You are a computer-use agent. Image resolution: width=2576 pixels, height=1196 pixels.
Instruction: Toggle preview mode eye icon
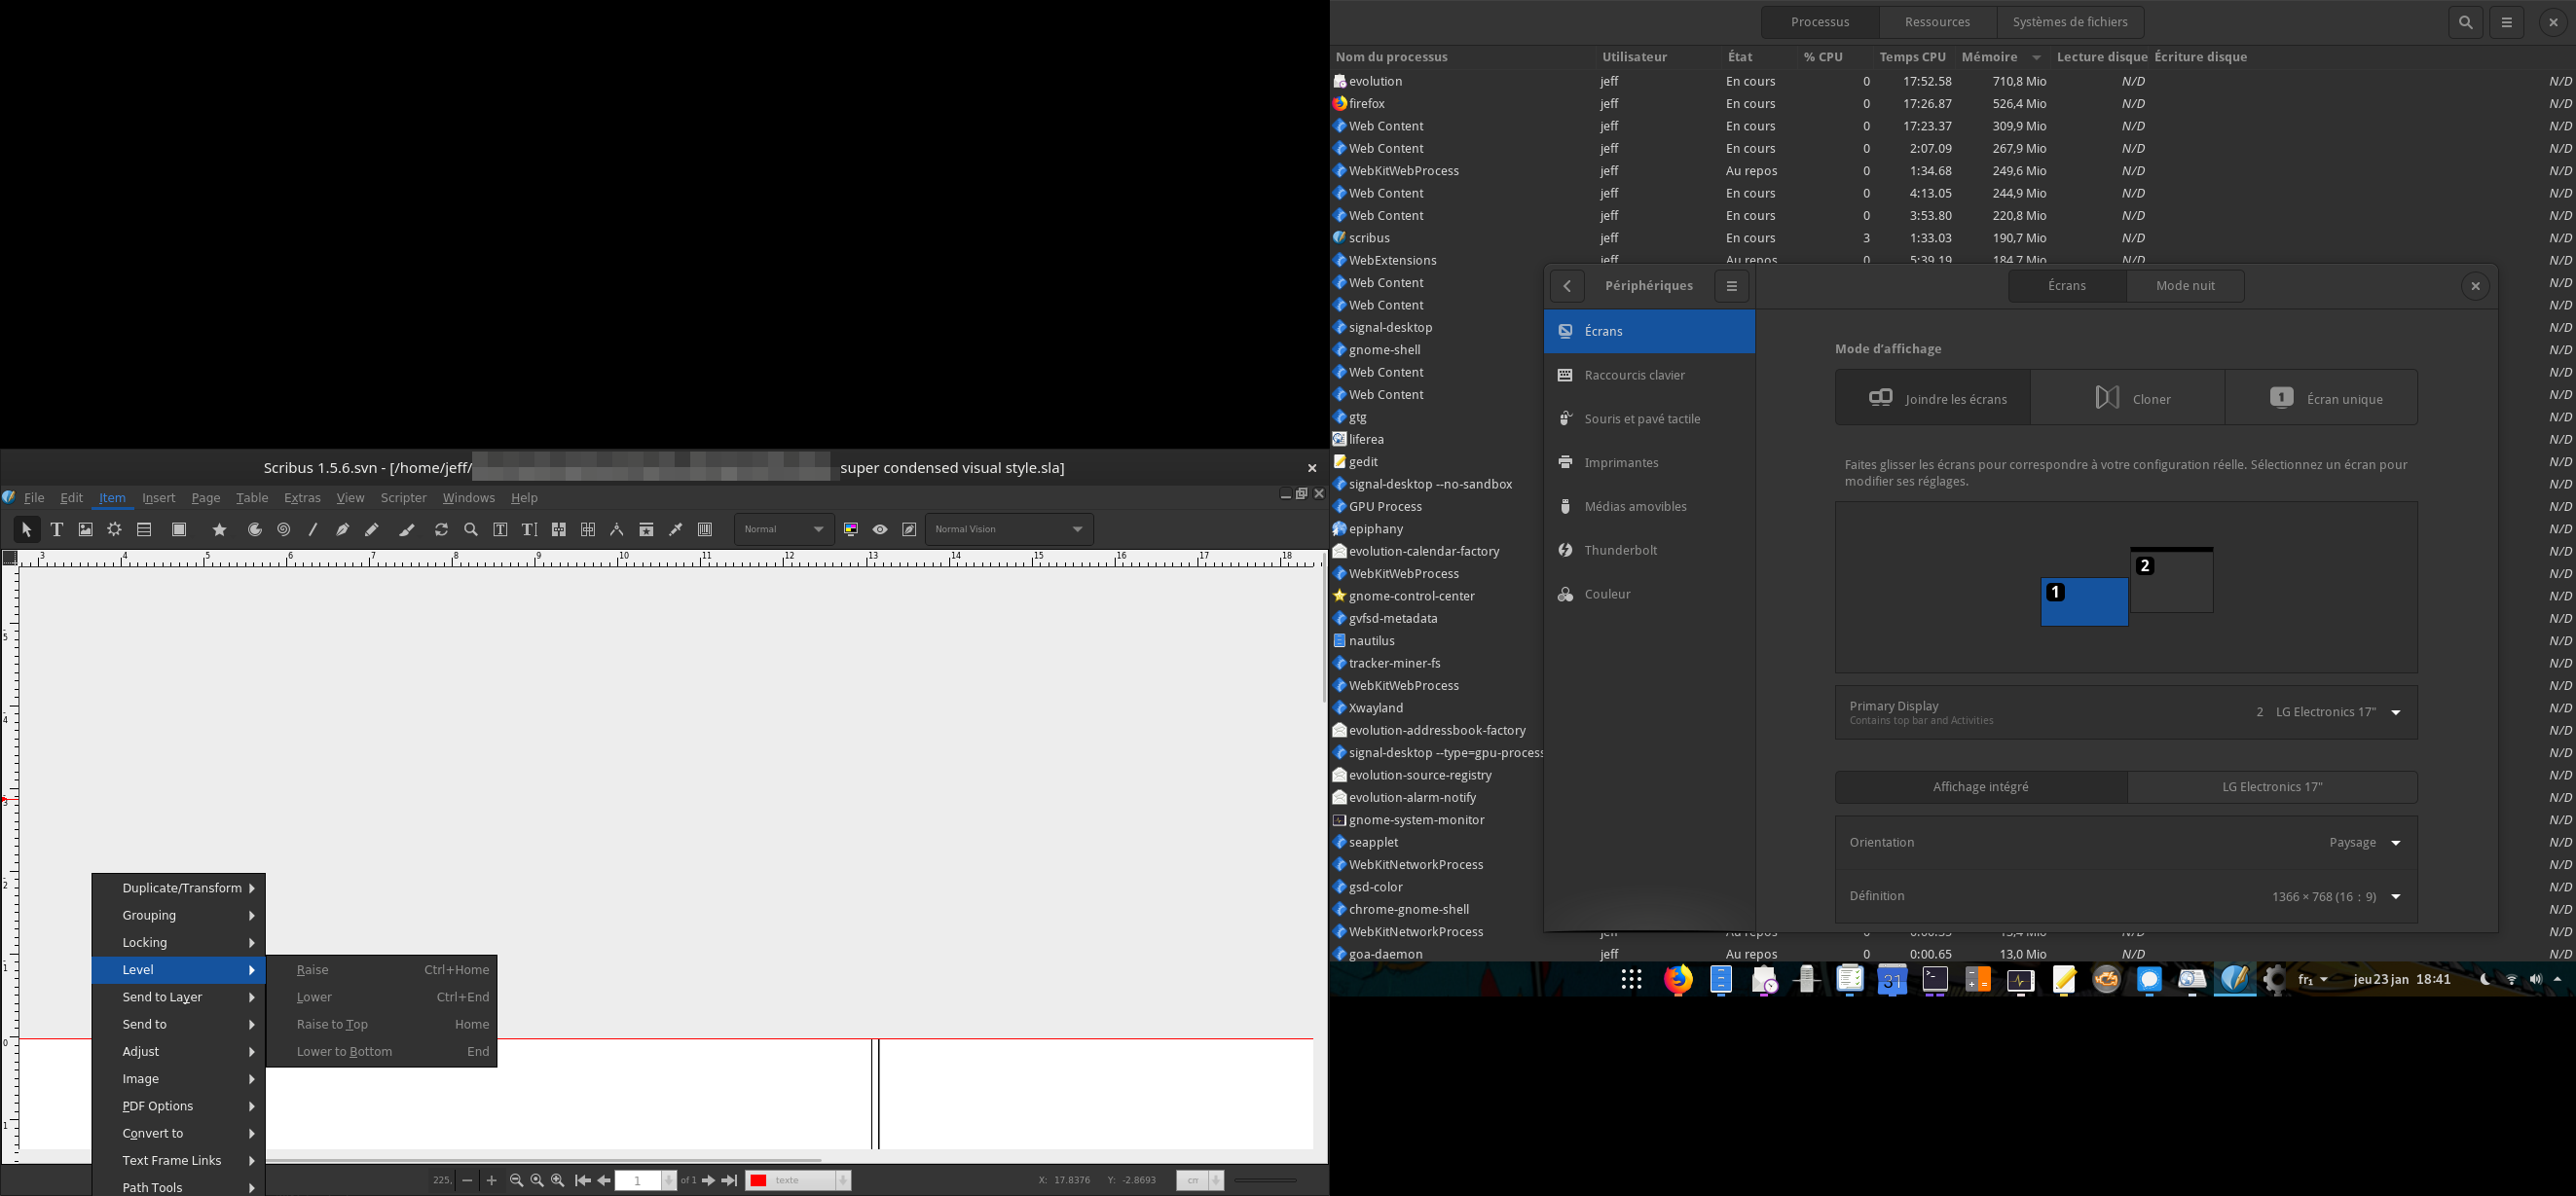click(880, 530)
